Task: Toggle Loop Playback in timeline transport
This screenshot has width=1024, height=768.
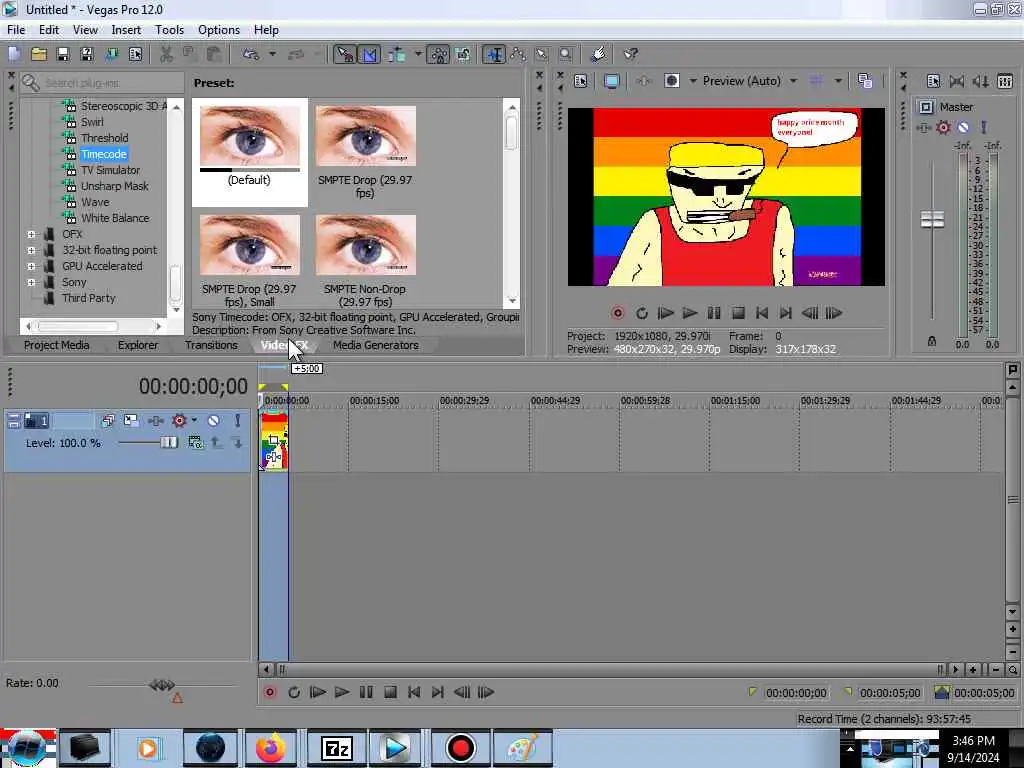Action: point(294,692)
